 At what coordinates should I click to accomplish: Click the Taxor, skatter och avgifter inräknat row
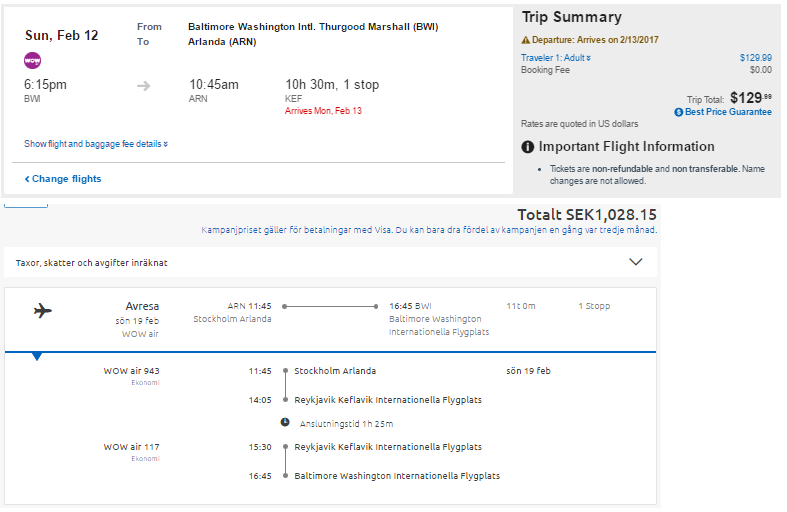[330, 262]
